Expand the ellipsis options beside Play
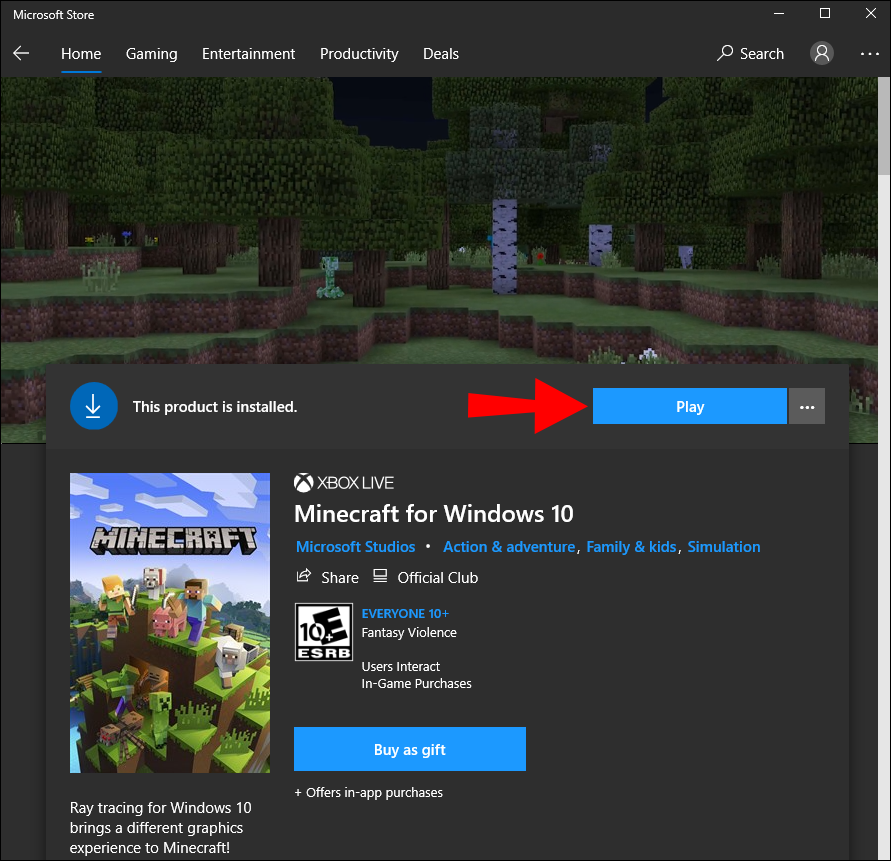891x861 pixels. coord(806,406)
